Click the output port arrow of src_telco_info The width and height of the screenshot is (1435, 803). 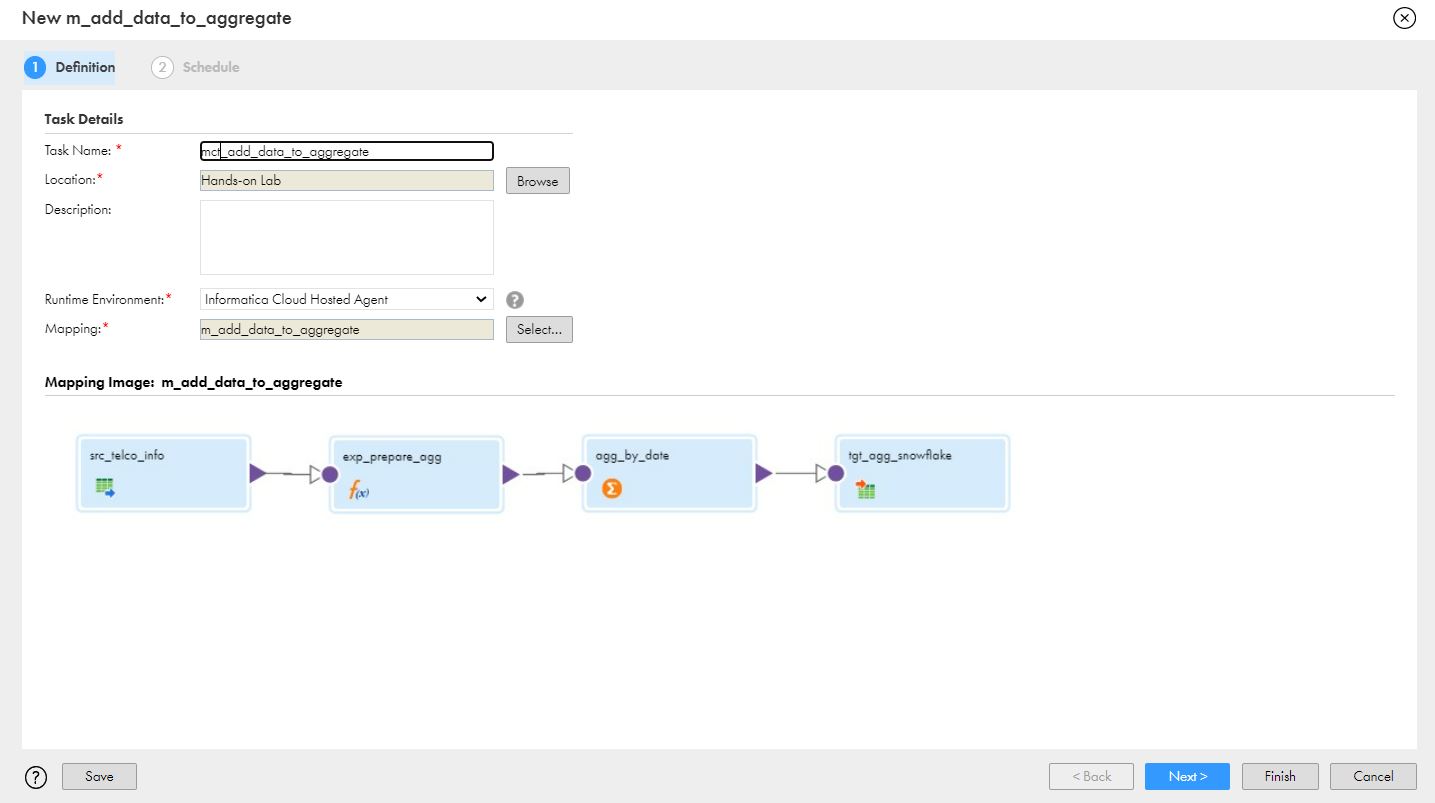(x=258, y=473)
